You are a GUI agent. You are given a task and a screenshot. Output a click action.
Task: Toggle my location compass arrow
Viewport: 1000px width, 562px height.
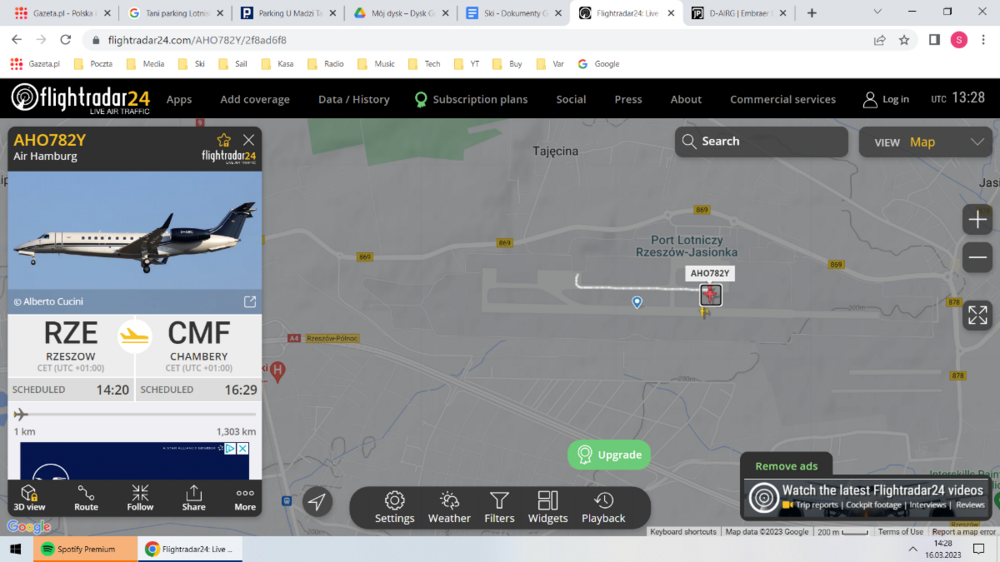[x=317, y=501]
